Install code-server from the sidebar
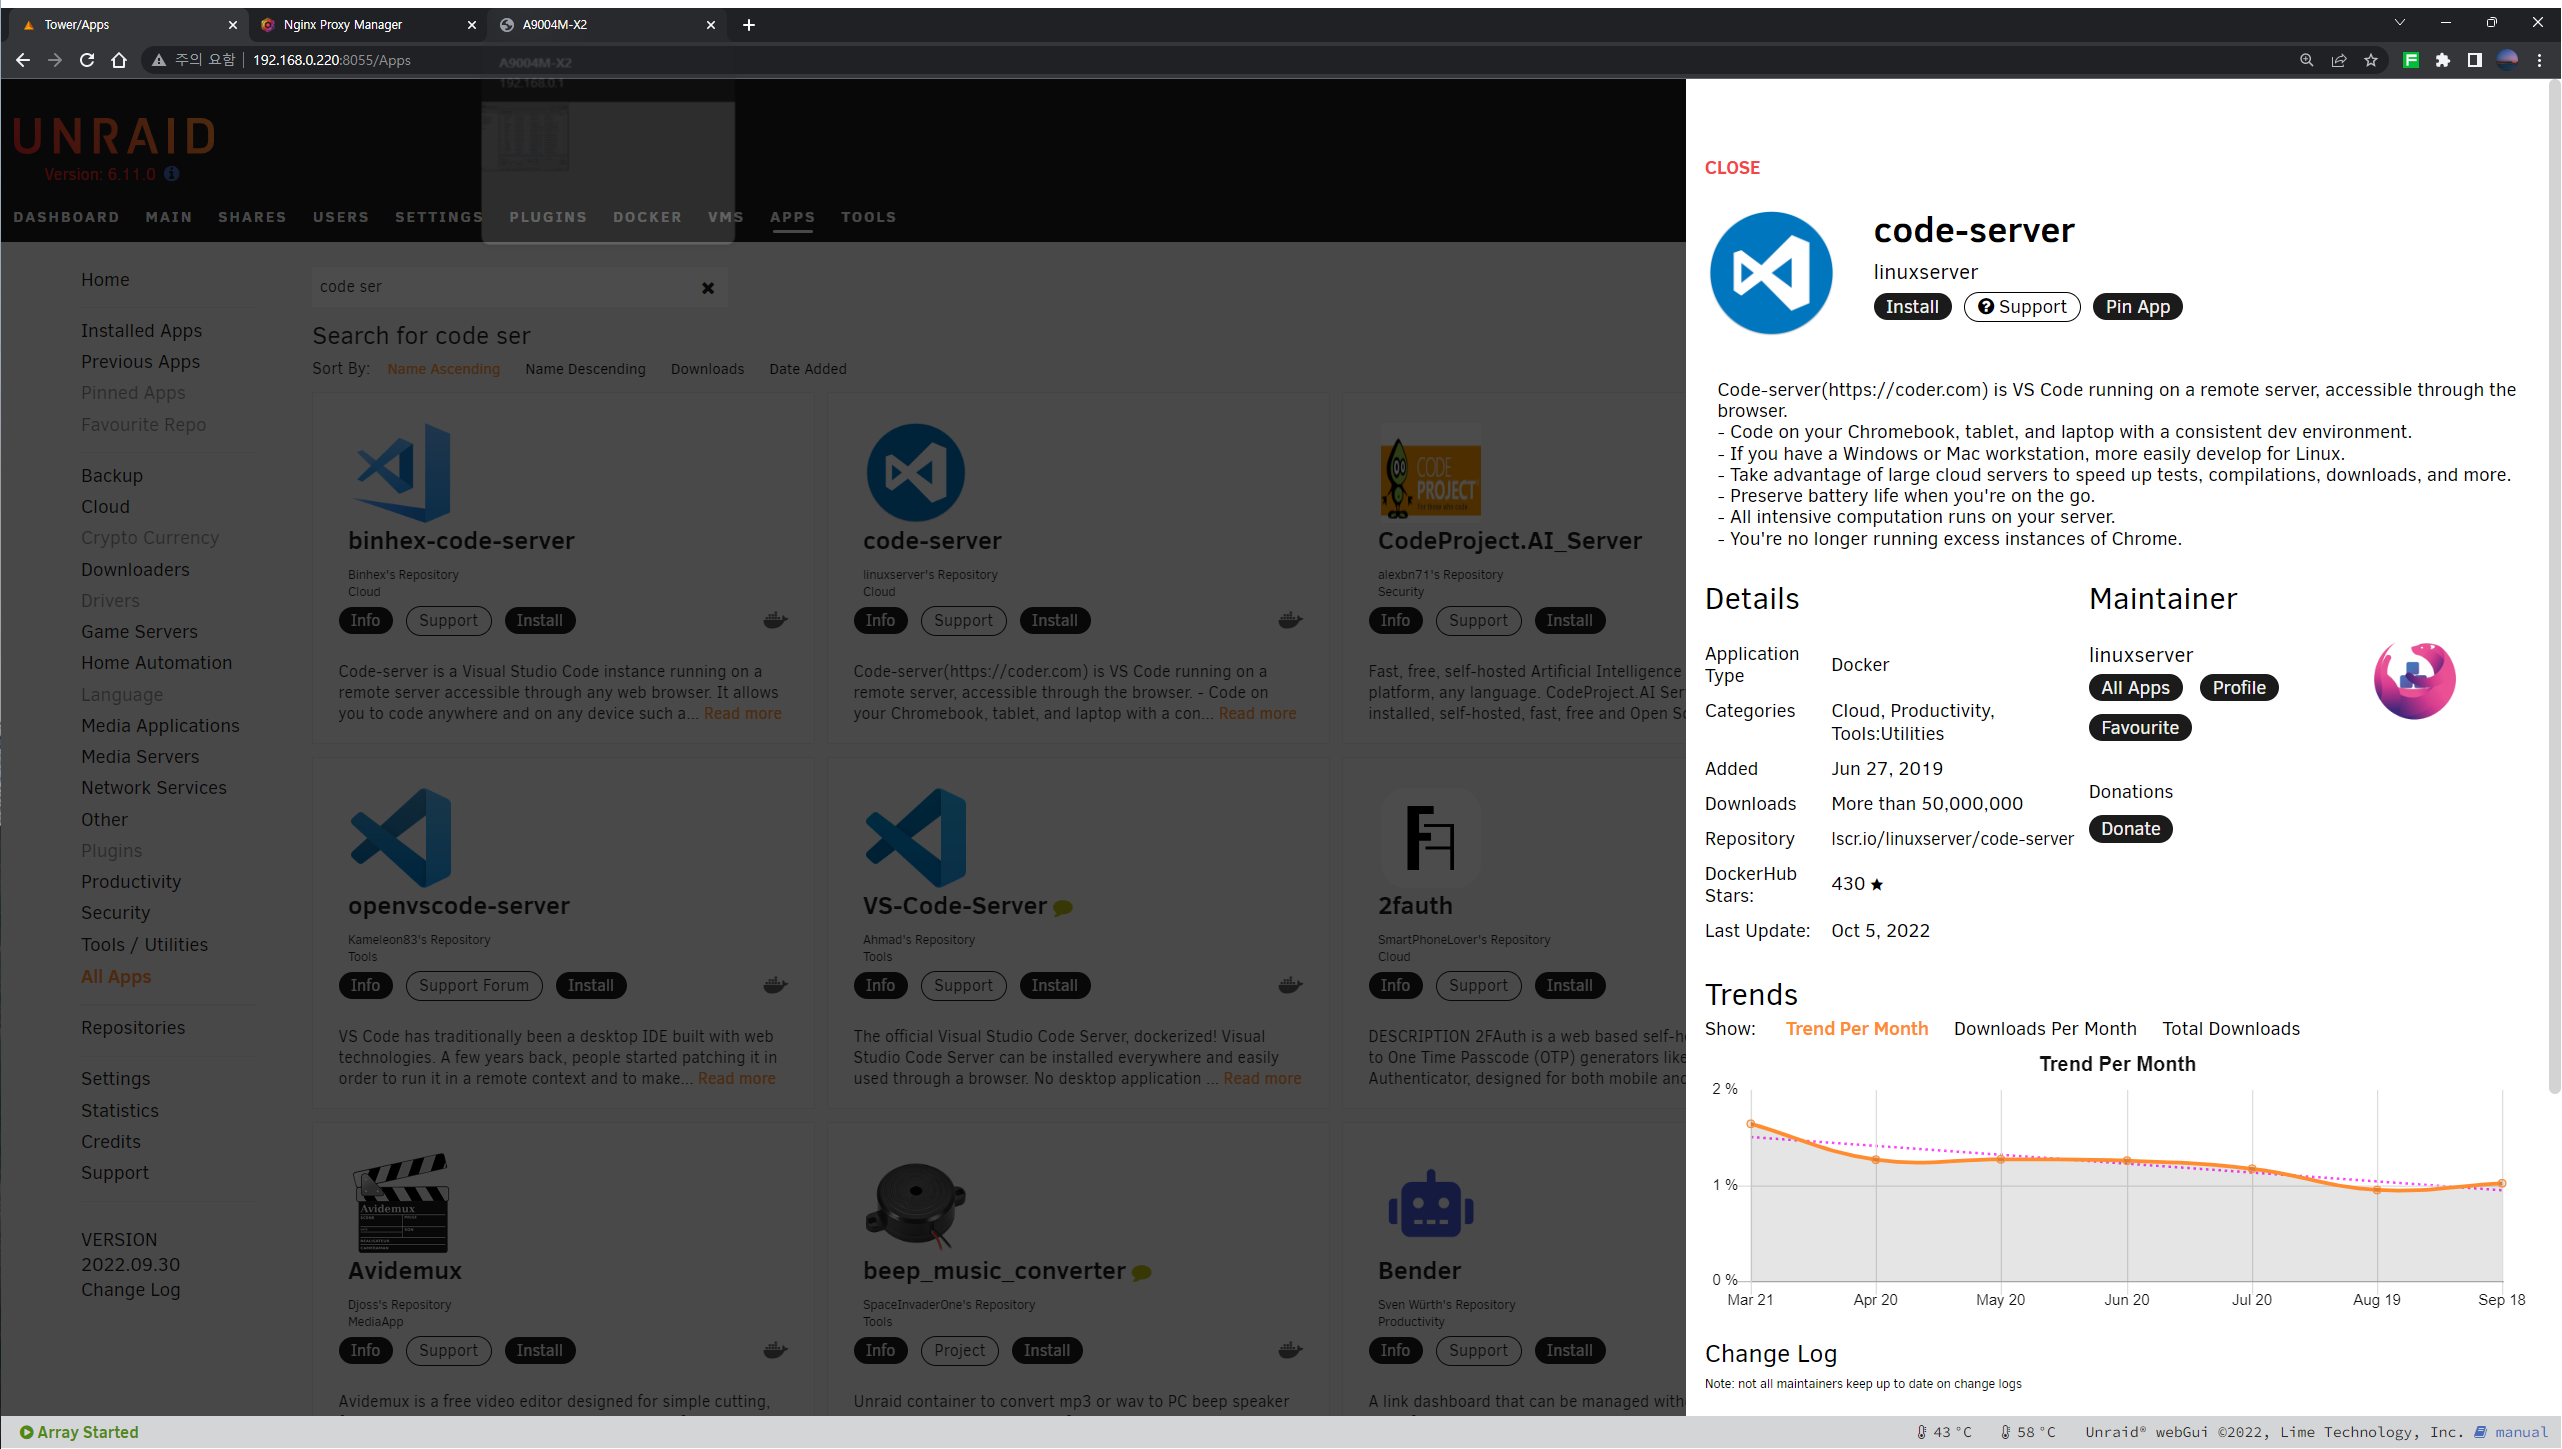The image size is (2562, 1449). click(x=1911, y=307)
